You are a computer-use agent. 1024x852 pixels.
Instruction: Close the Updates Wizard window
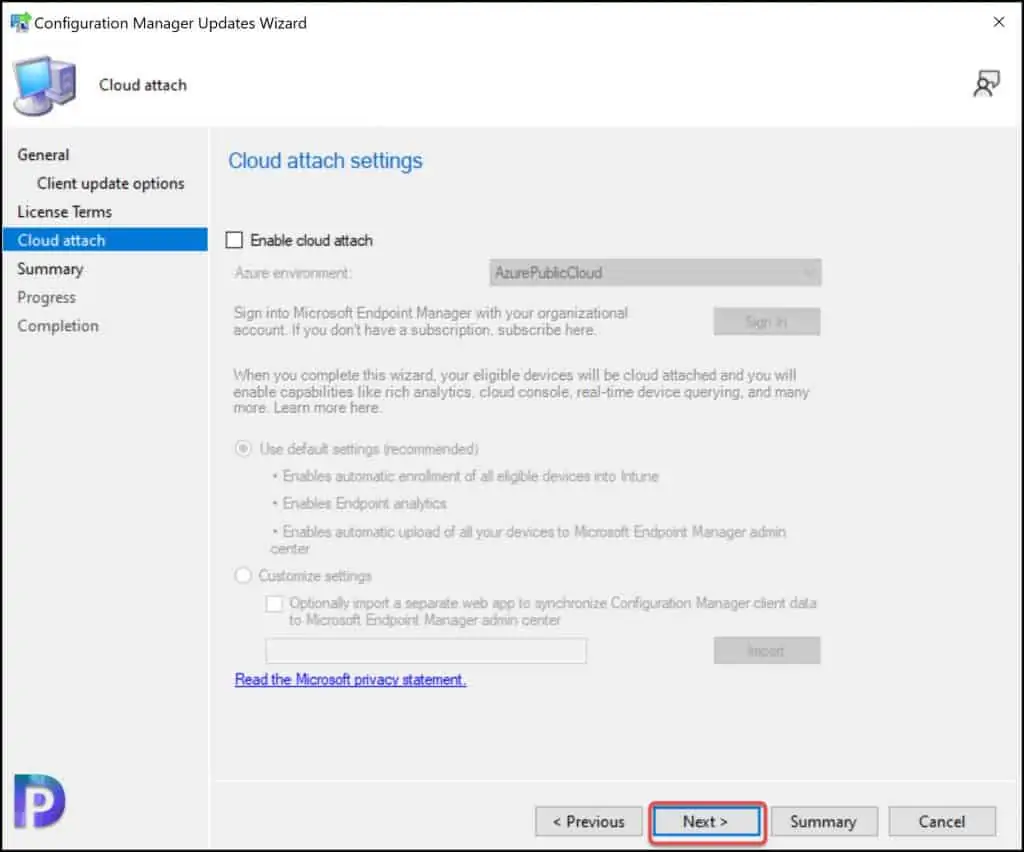pyautogui.click(x=999, y=22)
